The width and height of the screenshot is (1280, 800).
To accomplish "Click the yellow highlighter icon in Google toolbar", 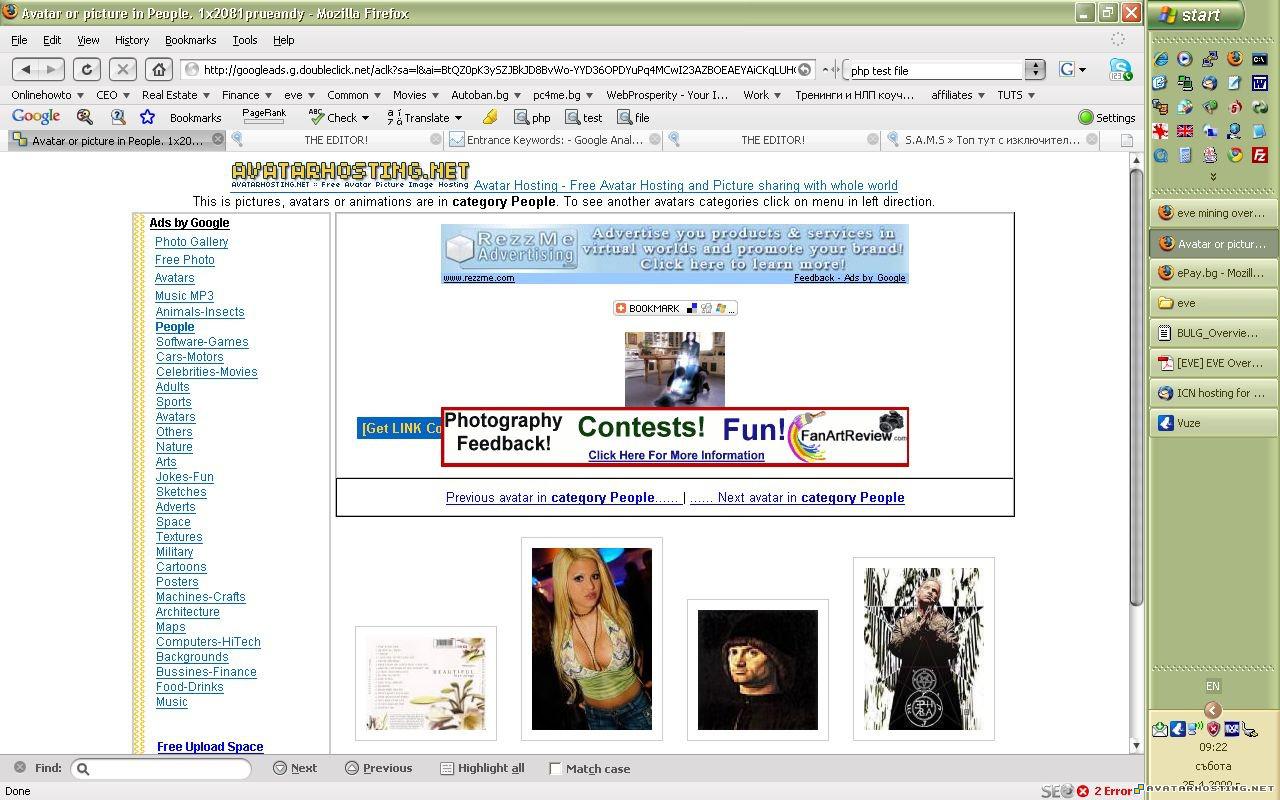I will coord(489,117).
